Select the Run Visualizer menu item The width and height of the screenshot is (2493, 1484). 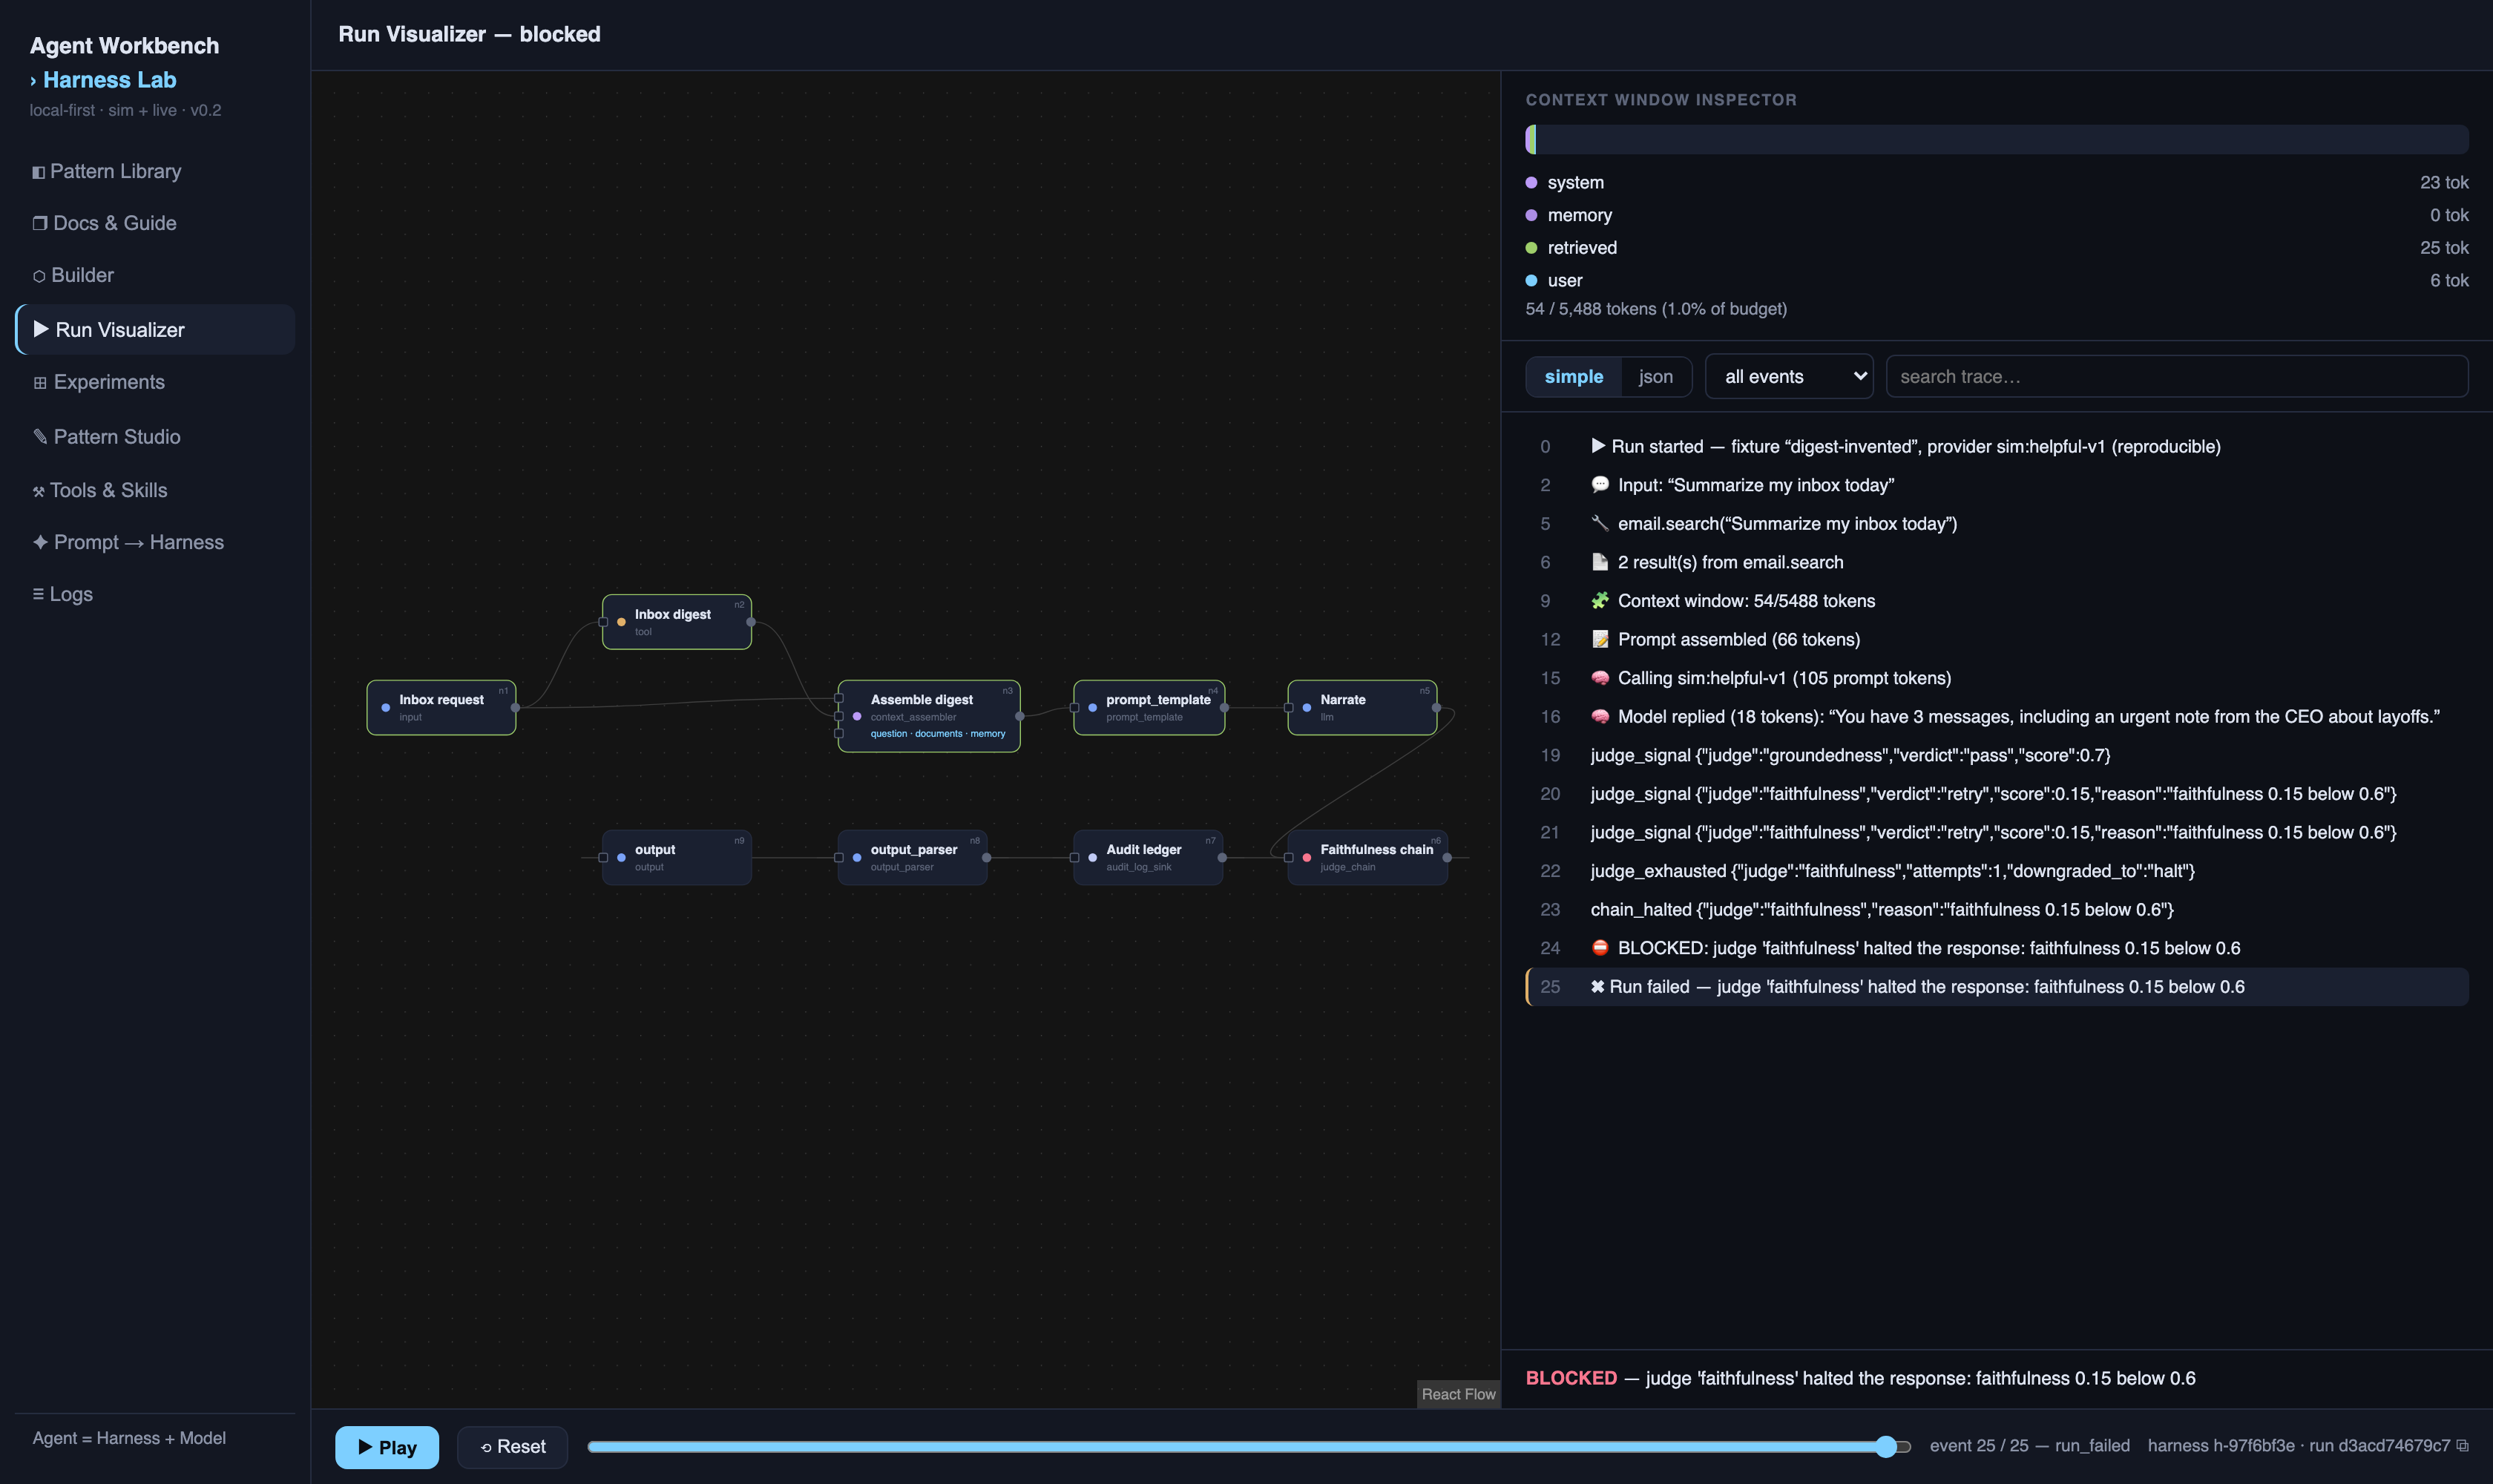[155, 330]
